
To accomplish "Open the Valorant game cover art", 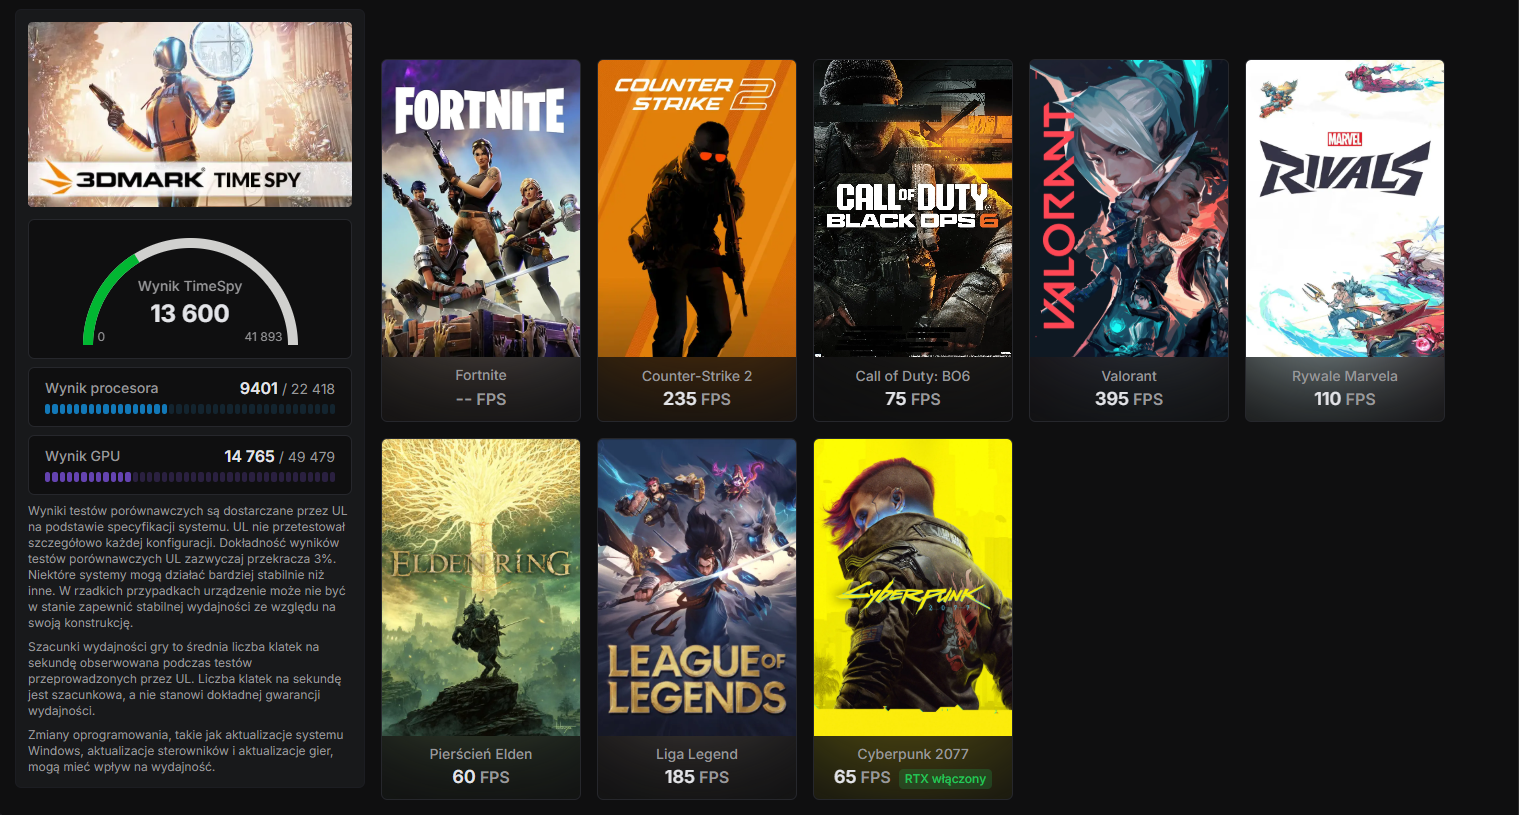I will click(x=1129, y=208).
